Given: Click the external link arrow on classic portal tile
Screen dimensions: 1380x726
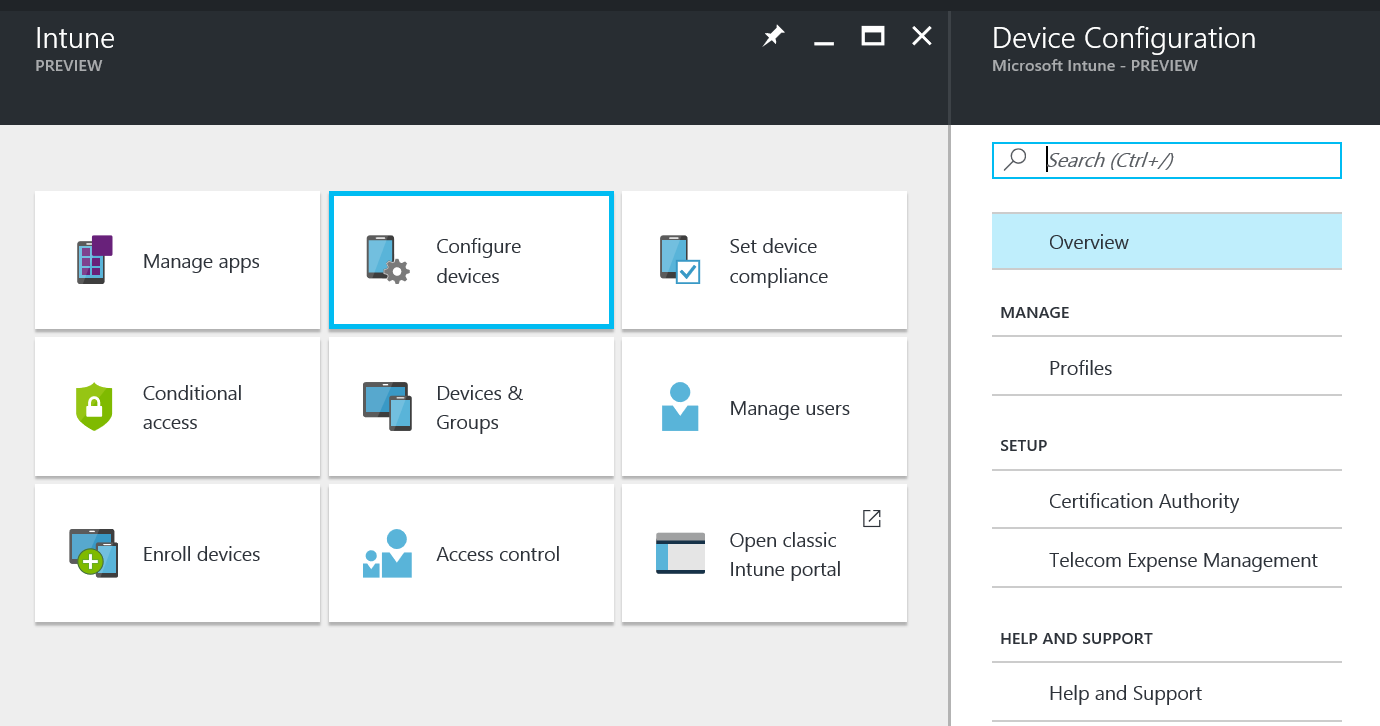Looking at the screenshot, I should point(871,518).
